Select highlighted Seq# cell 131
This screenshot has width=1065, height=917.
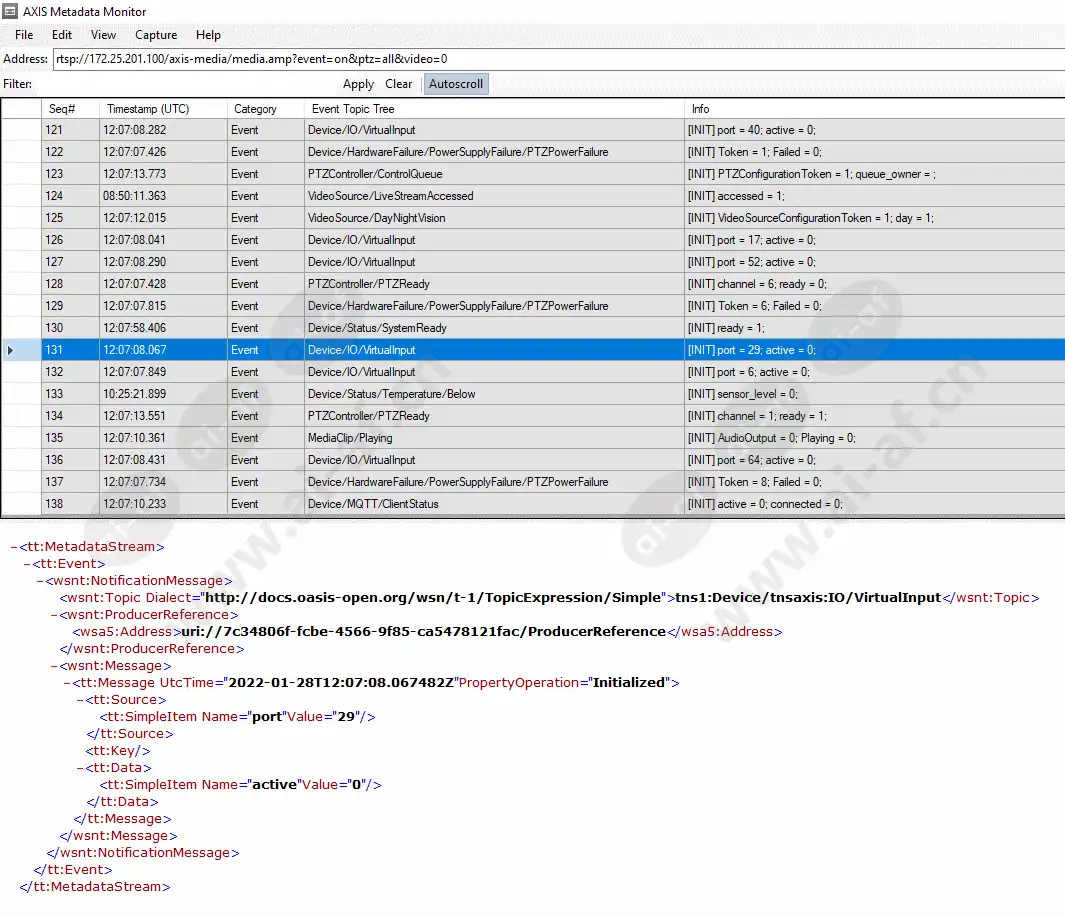pos(71,350)
